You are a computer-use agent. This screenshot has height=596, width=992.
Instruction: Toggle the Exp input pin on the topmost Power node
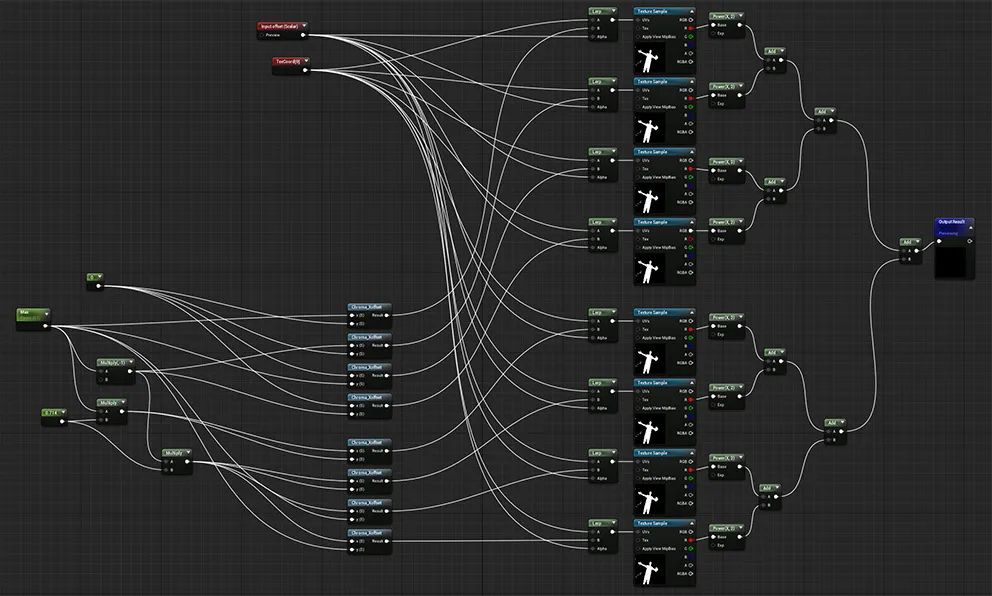(713, 34)
